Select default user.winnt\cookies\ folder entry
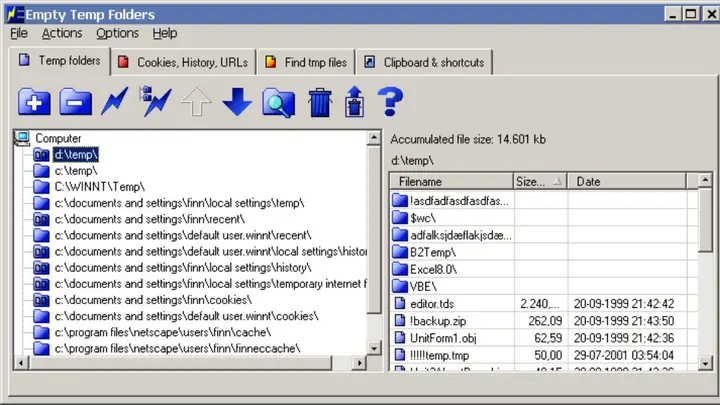Viewport: 720px width, 405px height. pos(186,316)
